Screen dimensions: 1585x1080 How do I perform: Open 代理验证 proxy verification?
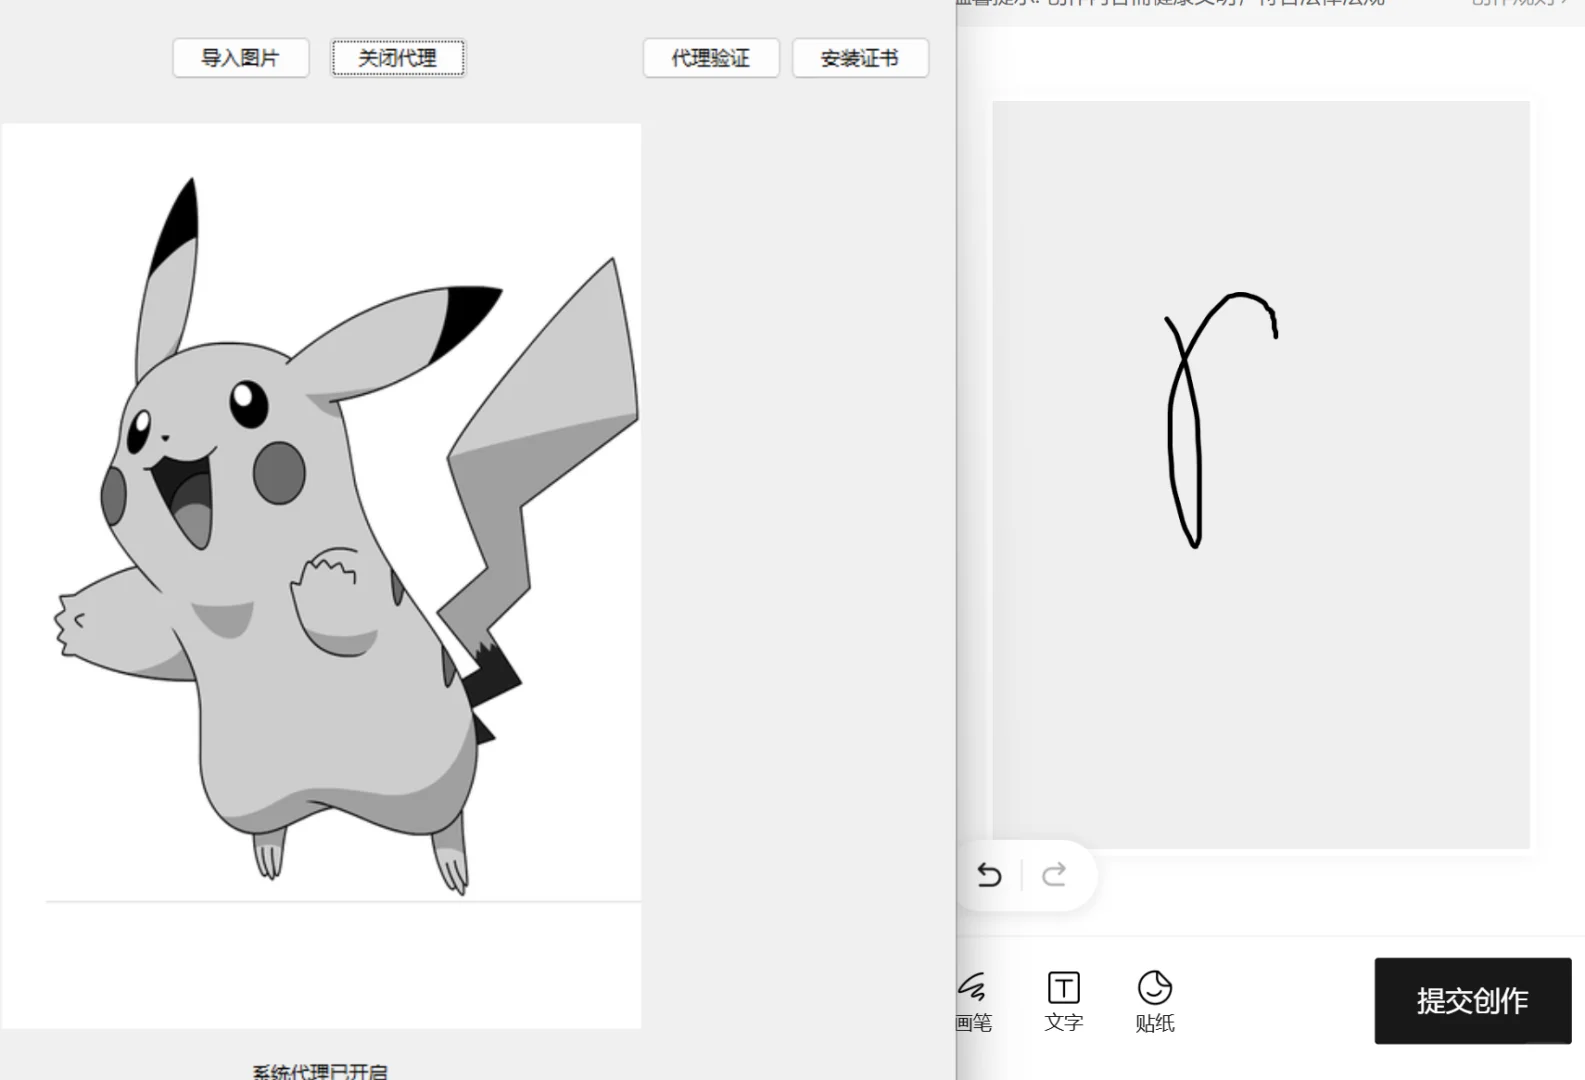711,58
